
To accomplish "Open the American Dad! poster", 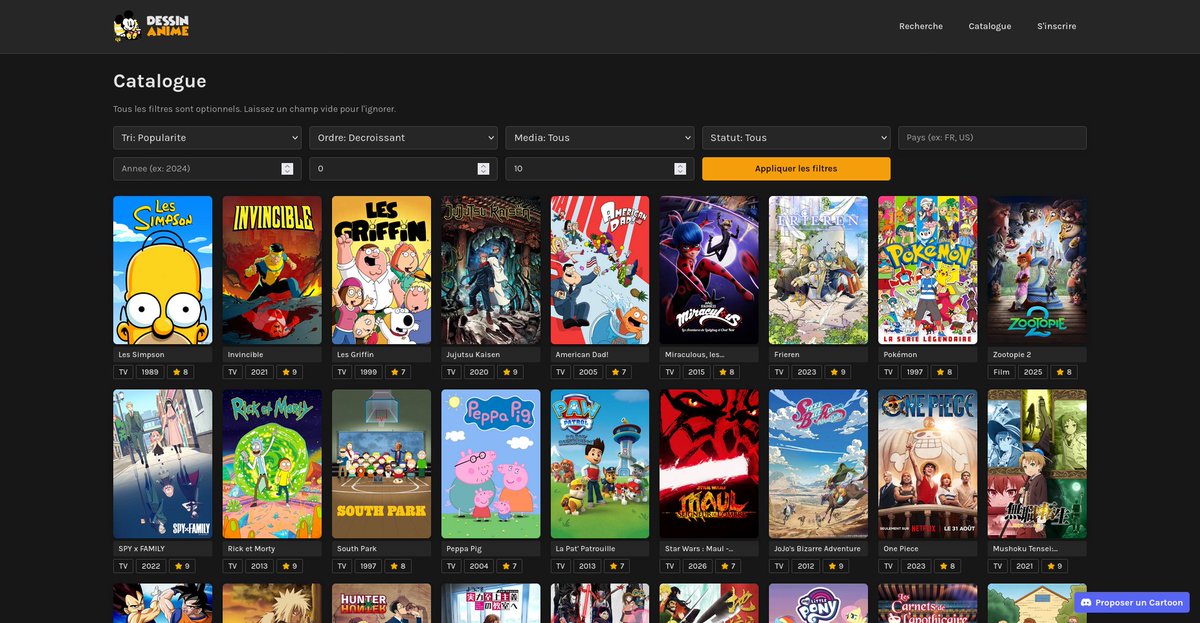I will 600,270.
